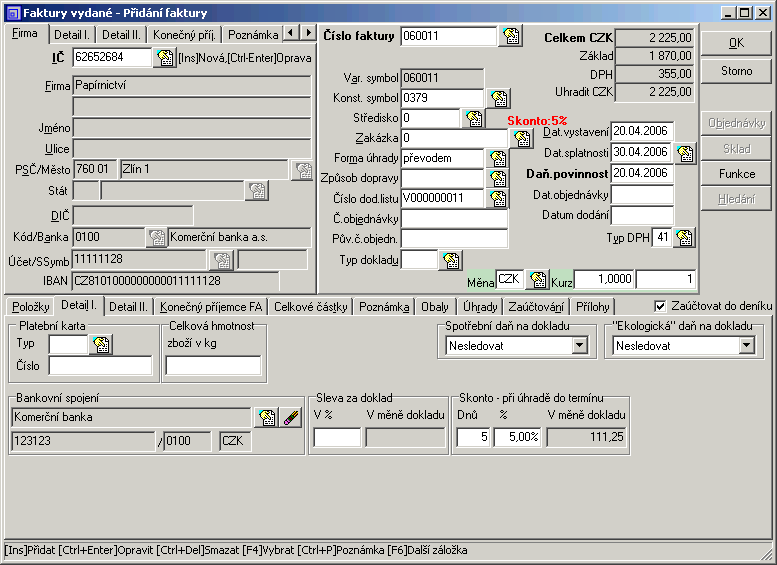Open lookup icon for Platební karta Typ
The image size is (777, 565).
tap(101, 344)
